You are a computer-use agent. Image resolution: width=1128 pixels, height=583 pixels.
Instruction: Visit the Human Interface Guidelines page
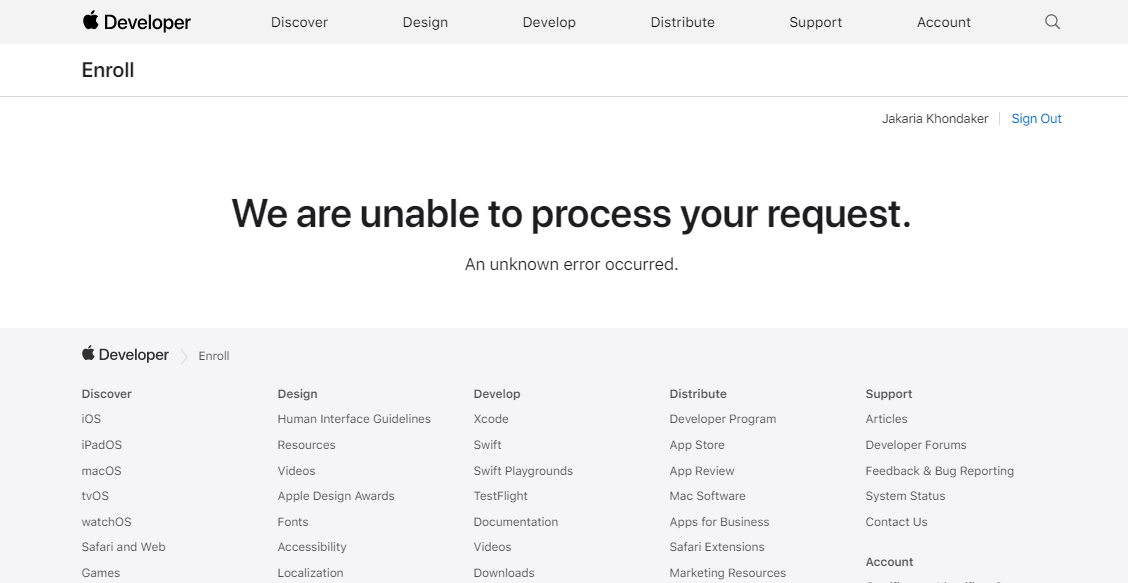coord(354,418)
